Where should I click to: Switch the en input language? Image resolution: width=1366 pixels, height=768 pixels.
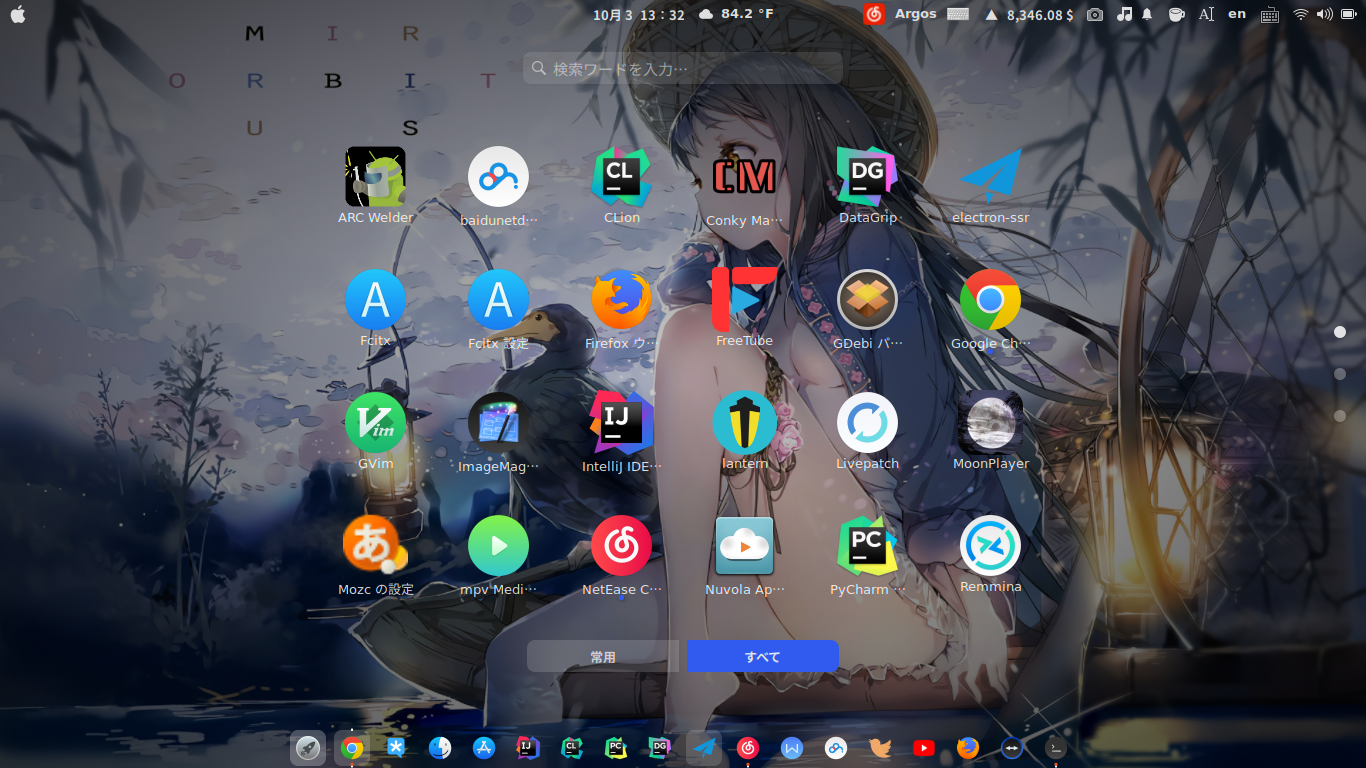1237,14
